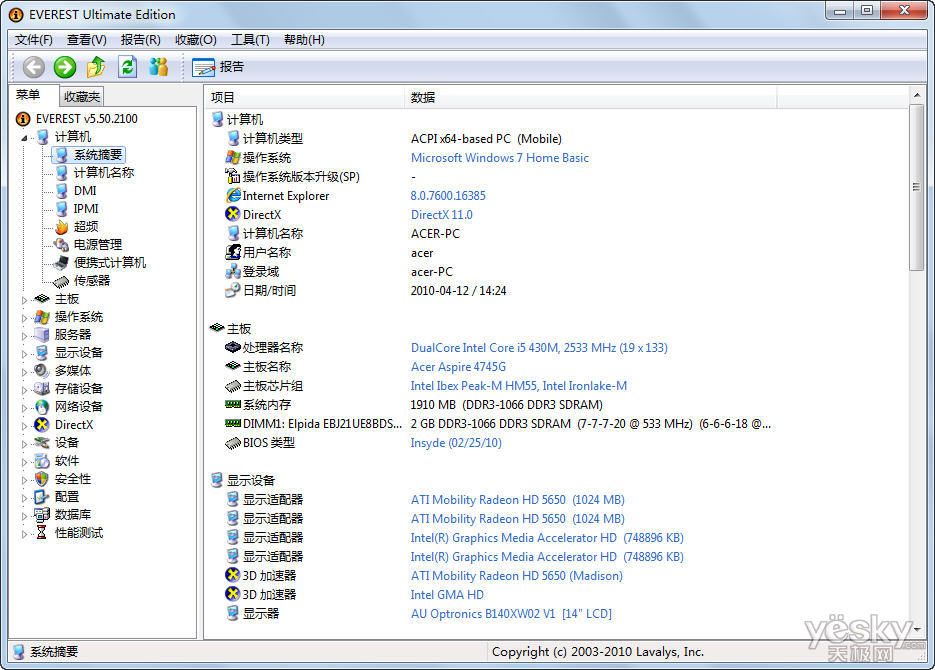Click the 计算机类型 row icon
The image size is (935, 670).
click(233, 138)
